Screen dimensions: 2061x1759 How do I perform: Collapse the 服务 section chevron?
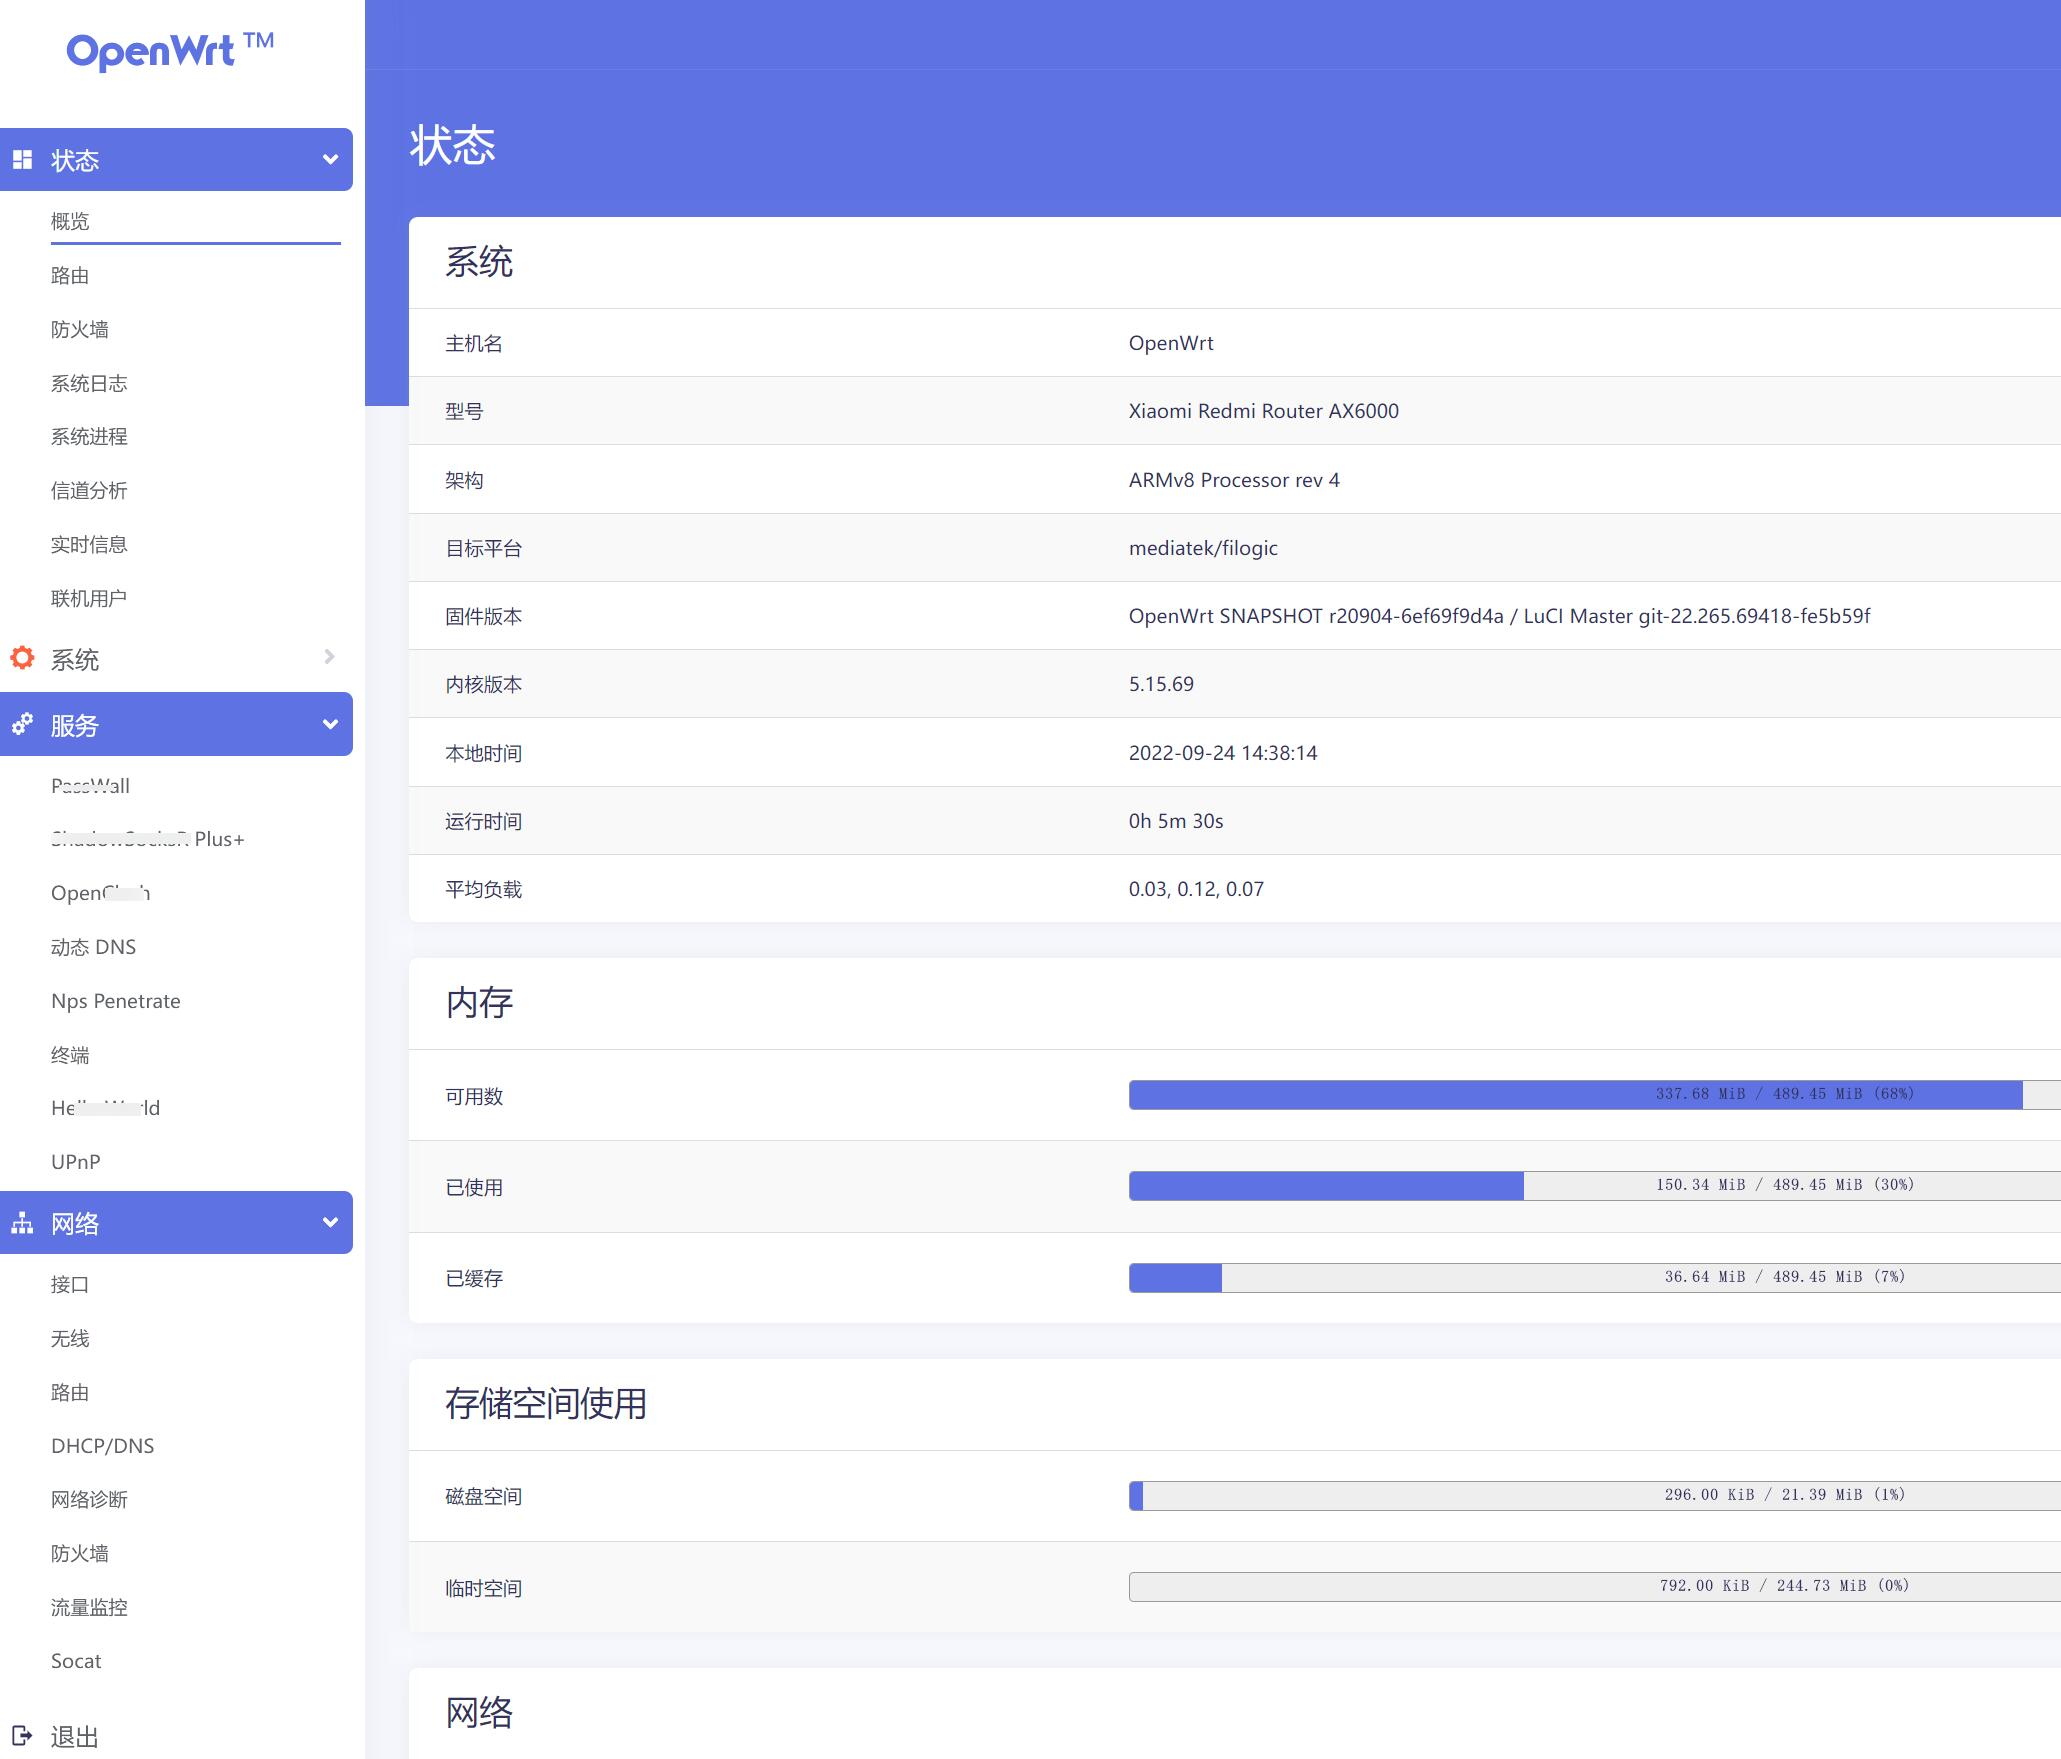330,724
